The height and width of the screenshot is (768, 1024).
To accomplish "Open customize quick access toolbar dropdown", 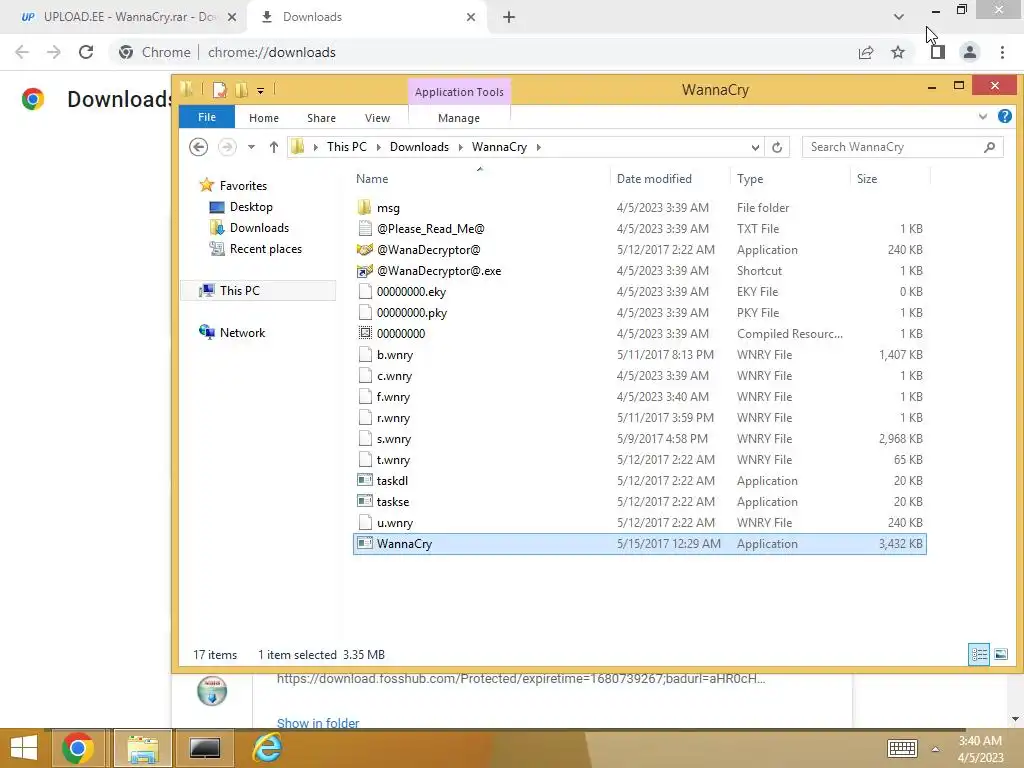I will [261, 90].
